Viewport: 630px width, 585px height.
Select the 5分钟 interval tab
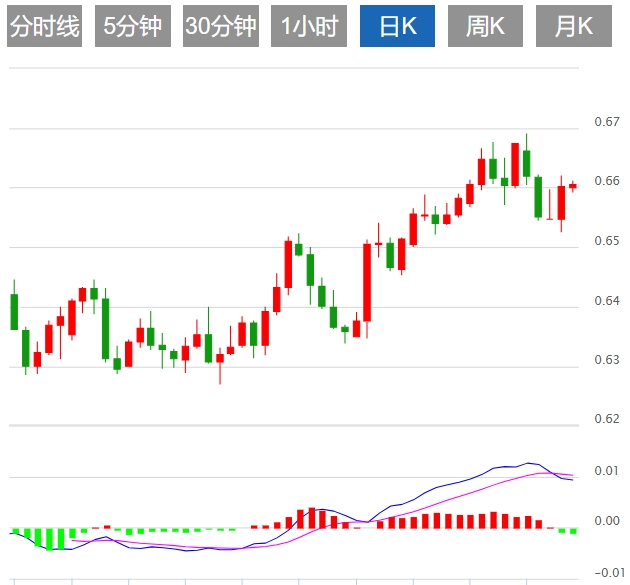coord(133,26)
